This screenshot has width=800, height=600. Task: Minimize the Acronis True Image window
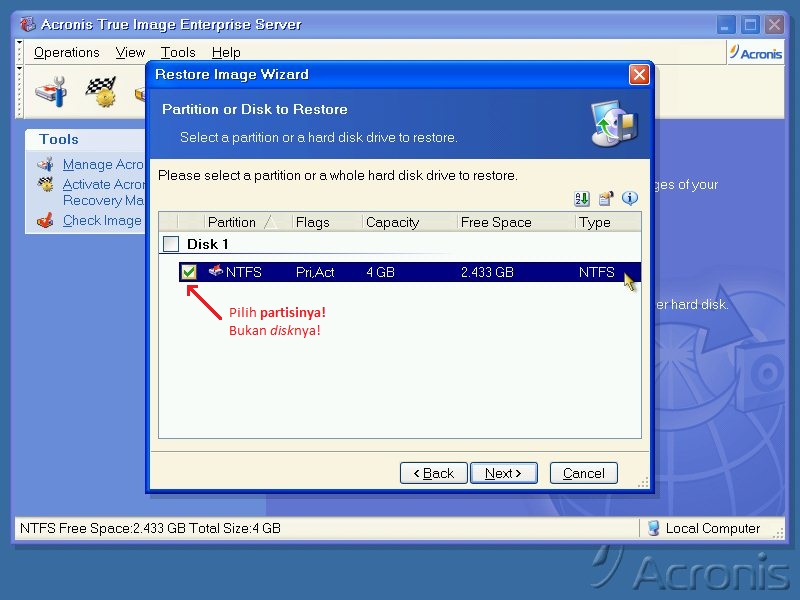click(x=726, y=24)
